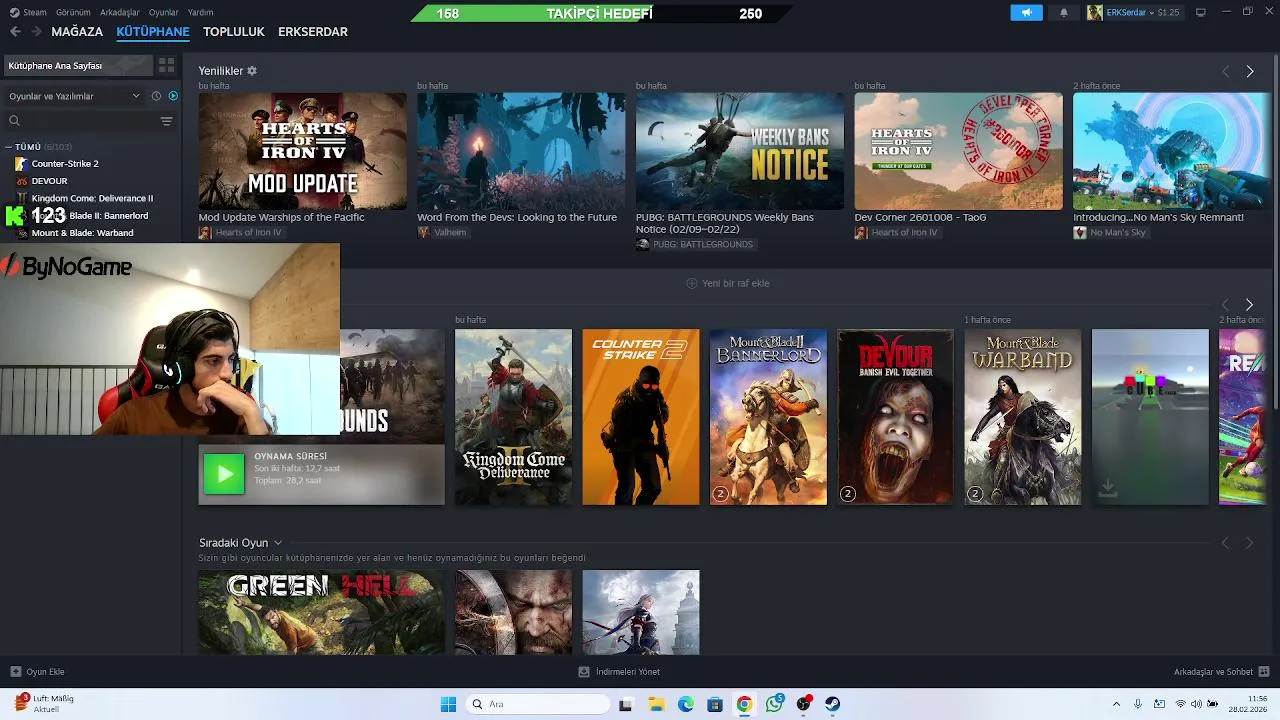Toggle sort by recent activity clock icon
1280x720 pixels.
[x=156, y=96]
